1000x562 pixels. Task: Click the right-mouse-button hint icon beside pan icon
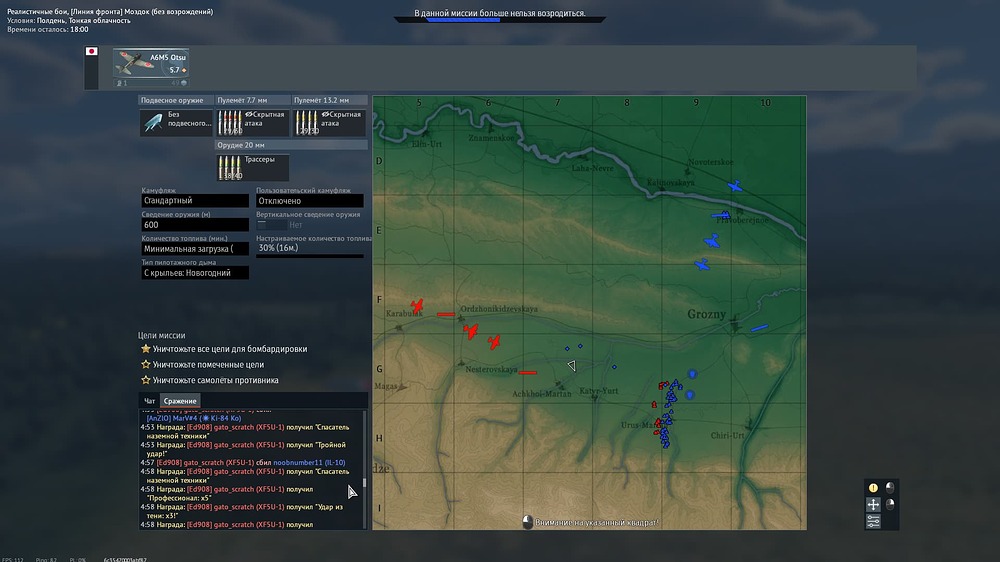coord(890,505)
